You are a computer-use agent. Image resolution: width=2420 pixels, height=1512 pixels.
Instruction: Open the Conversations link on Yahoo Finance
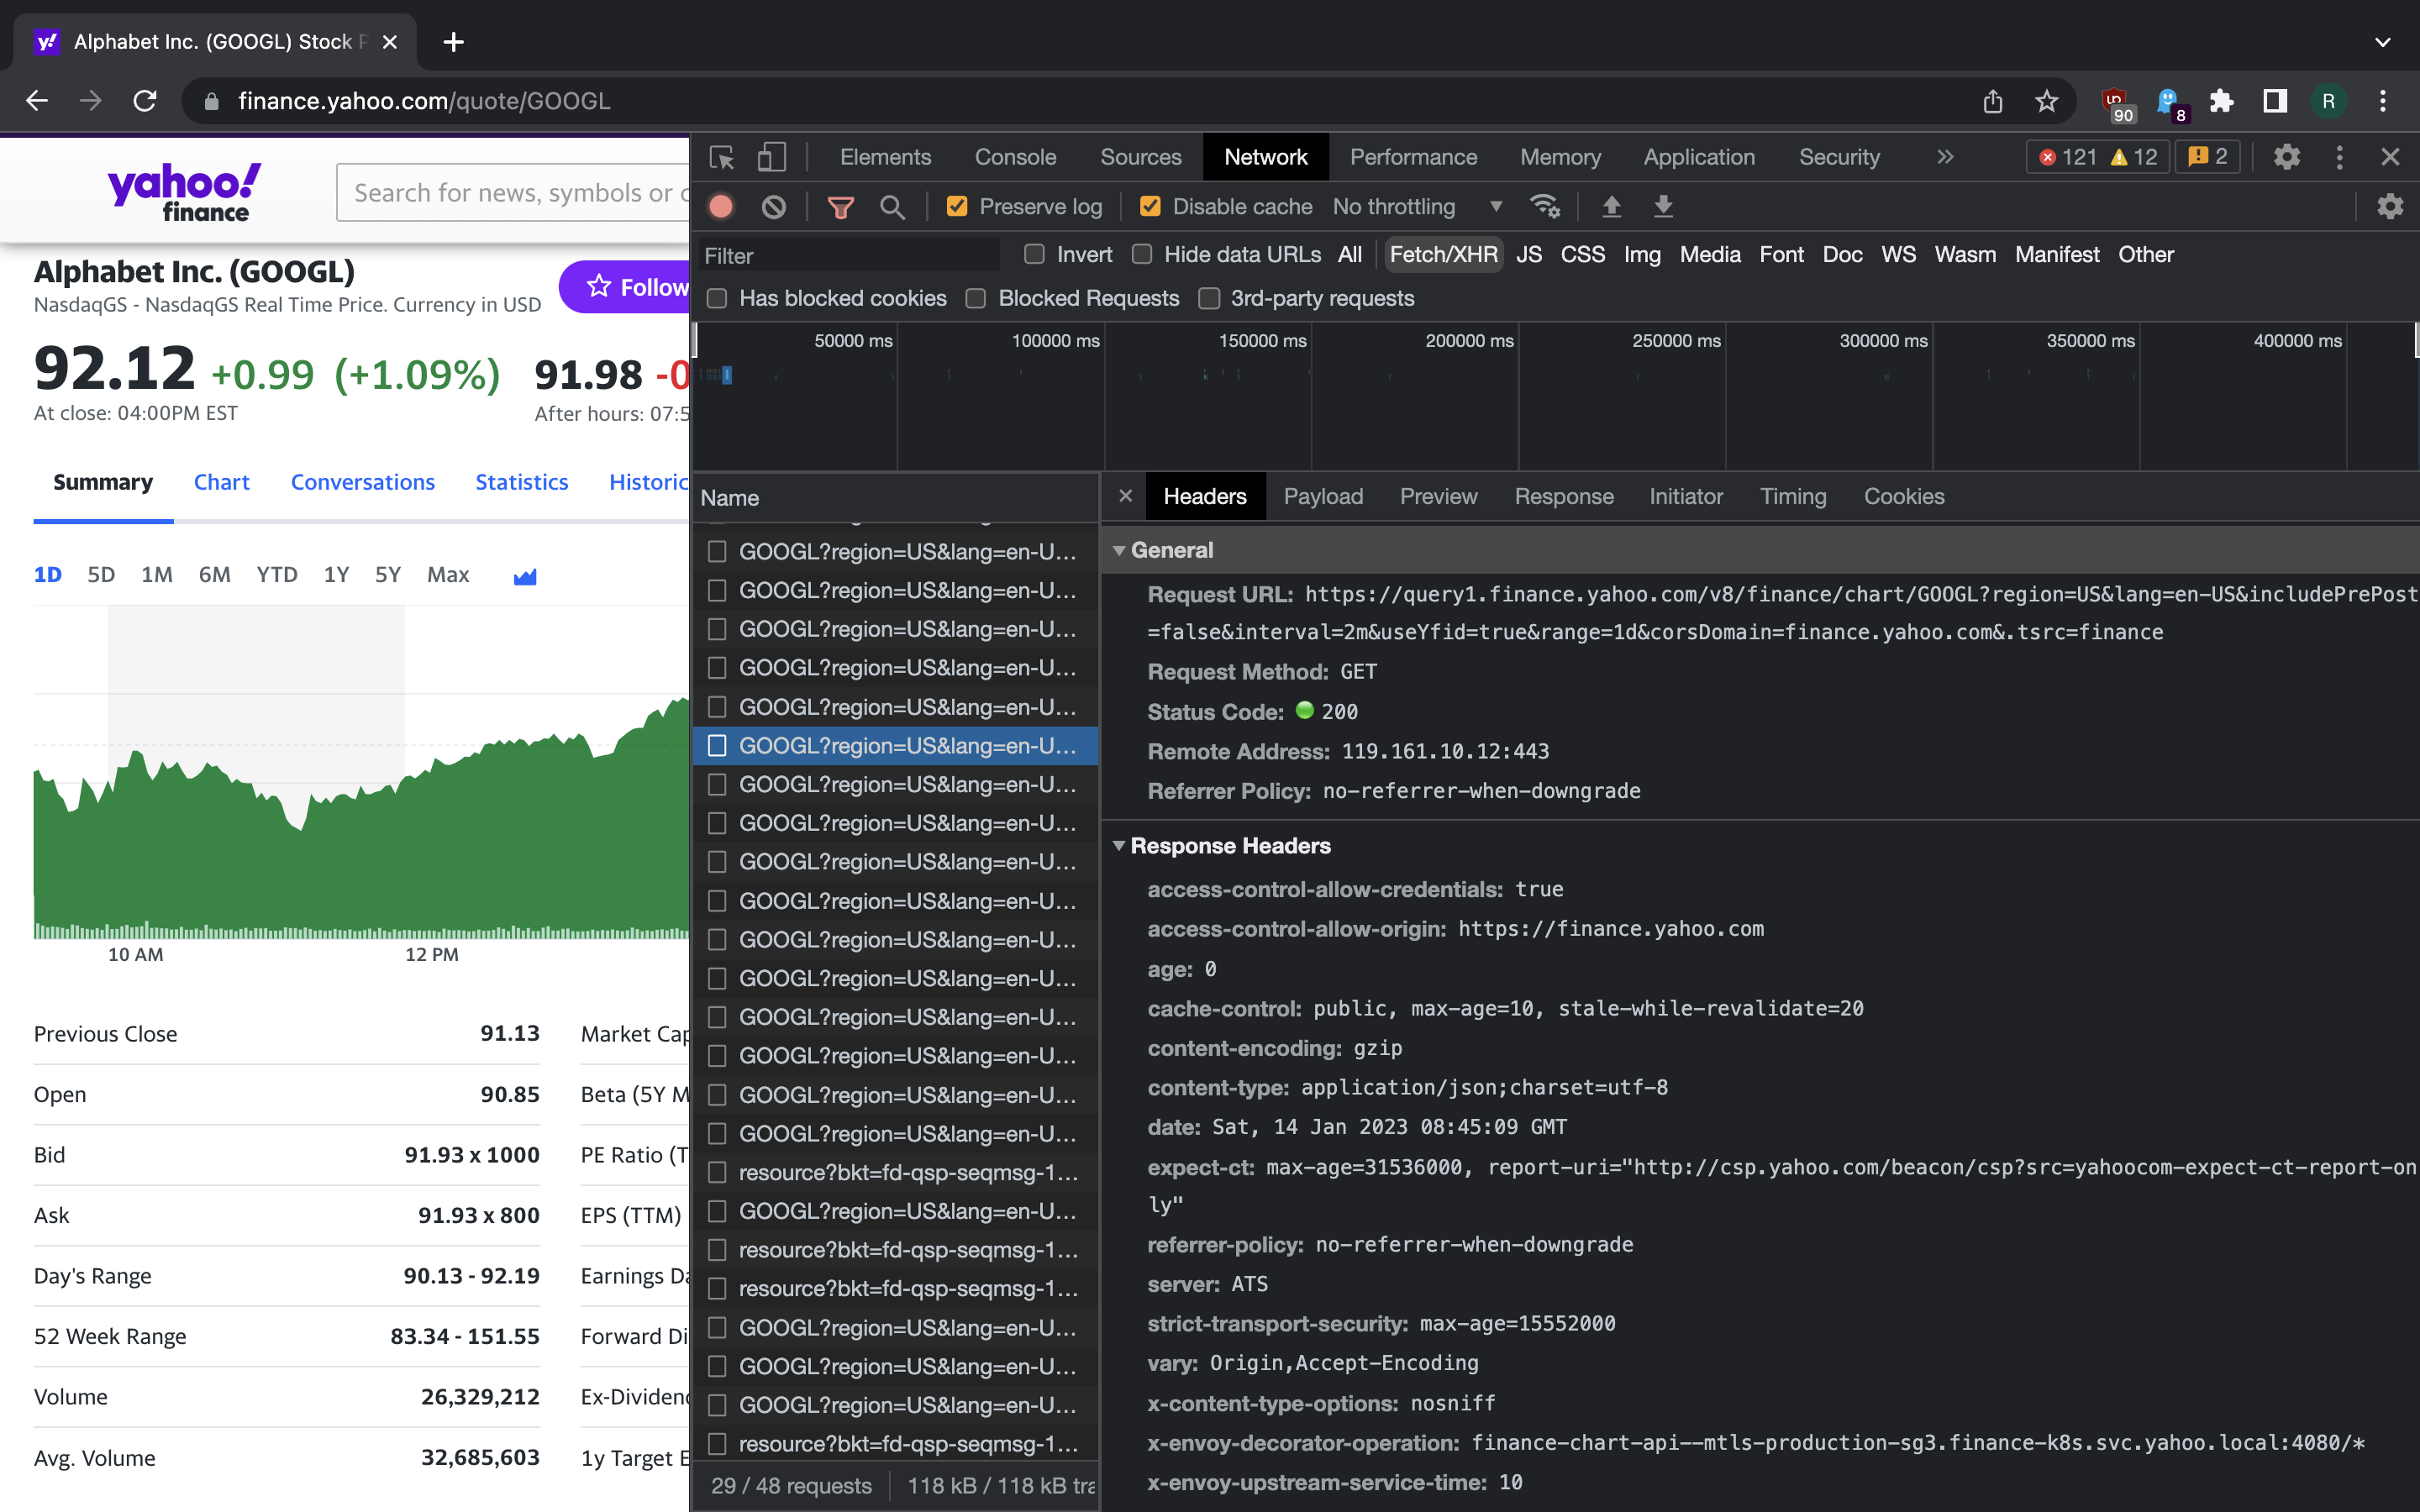(x=362, y=482)
